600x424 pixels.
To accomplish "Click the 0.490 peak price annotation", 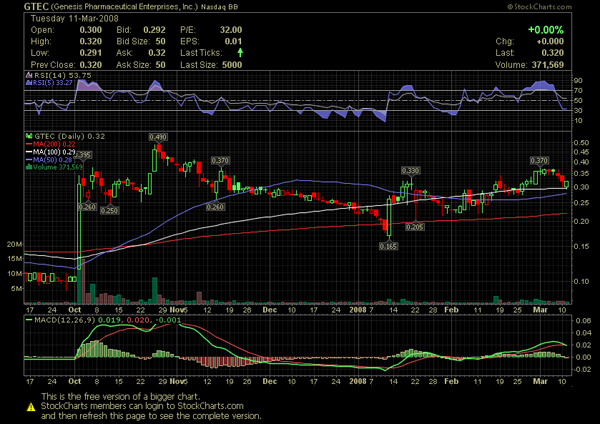I will 158,137.
